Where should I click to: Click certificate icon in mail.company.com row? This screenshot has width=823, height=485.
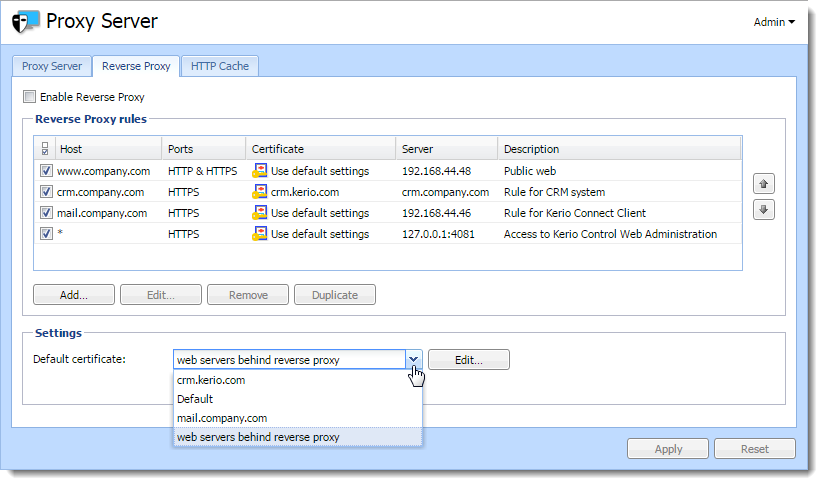click(x=259, y=213)
